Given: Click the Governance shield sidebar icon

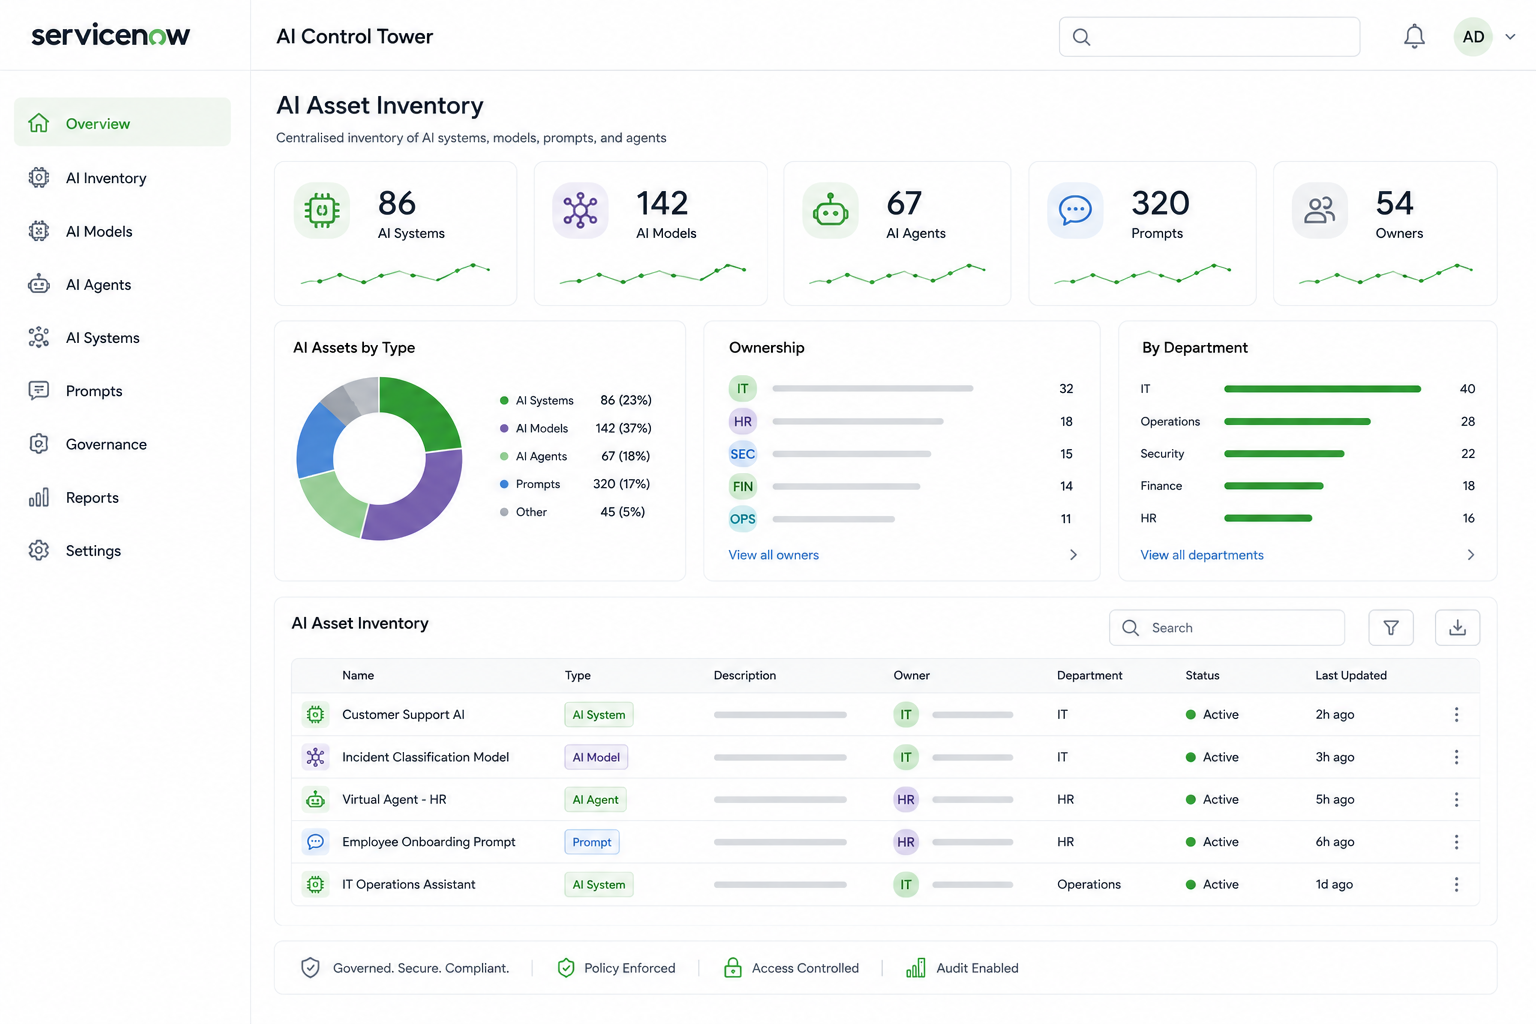Looking at the screenshot, I should (39, 444).
